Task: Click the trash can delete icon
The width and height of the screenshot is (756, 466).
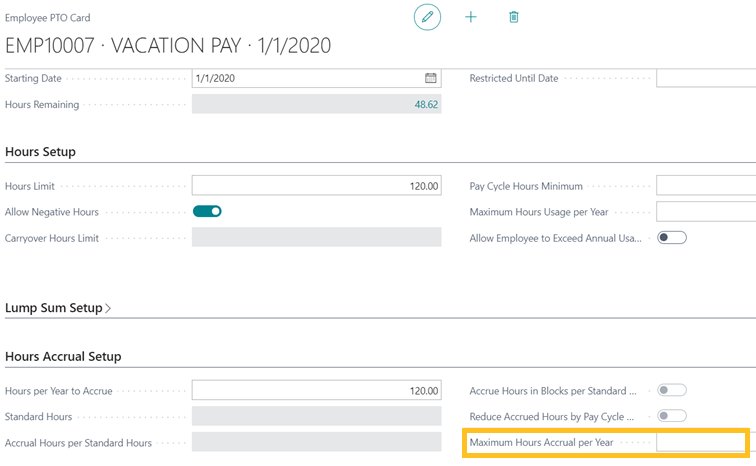Action: coord(514,17)
